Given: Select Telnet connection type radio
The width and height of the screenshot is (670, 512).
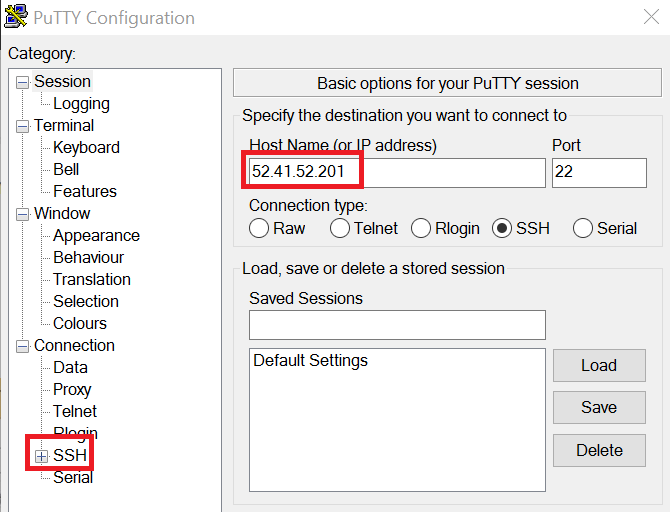Looking at the screenshot, I should coord(364,228).
